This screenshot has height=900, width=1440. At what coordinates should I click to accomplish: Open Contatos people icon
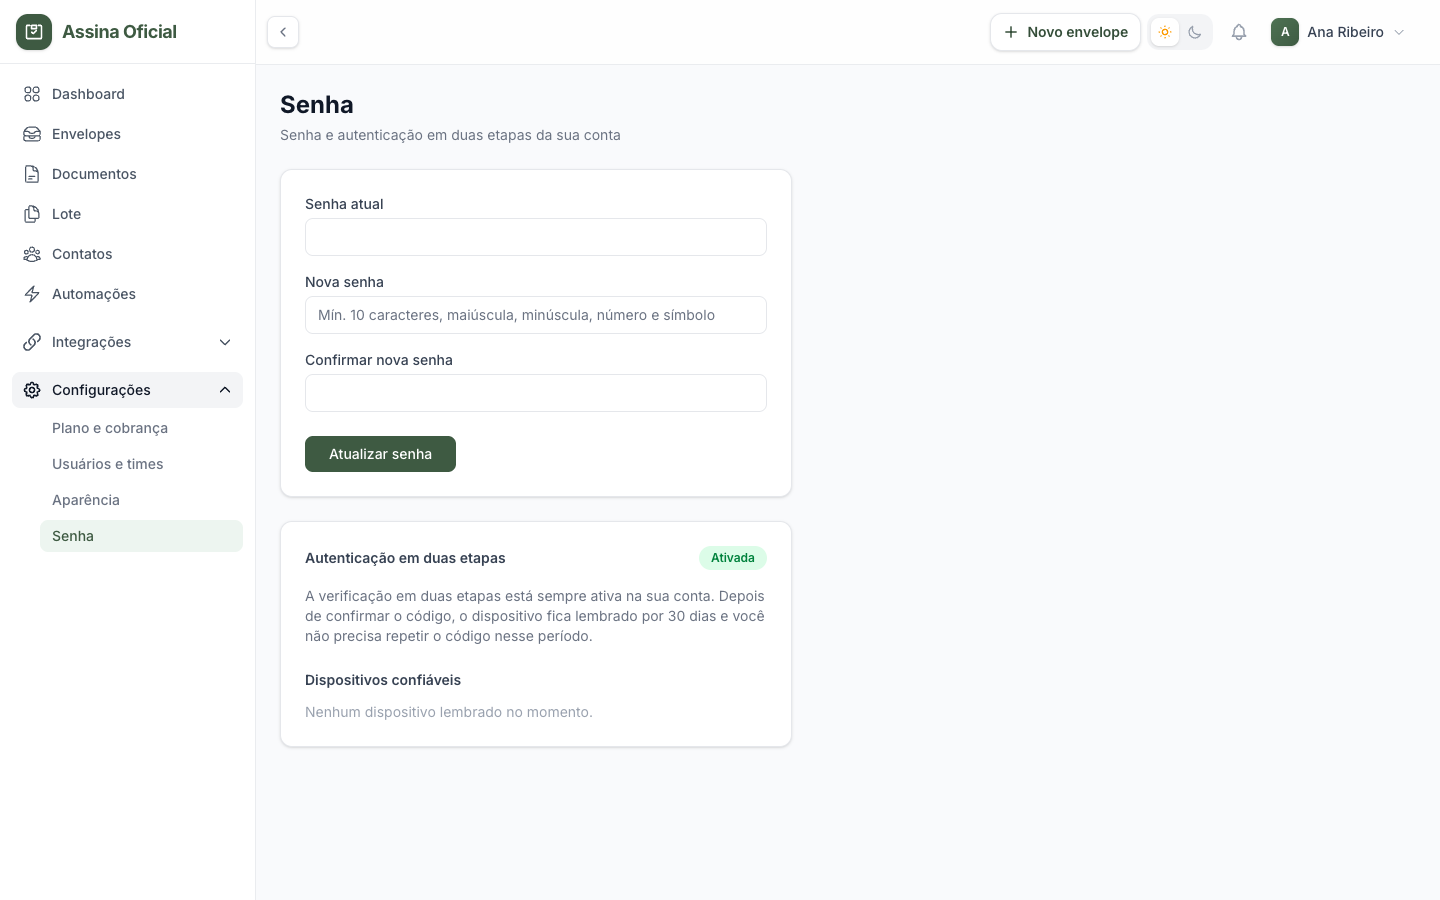[x=32, y=254]
